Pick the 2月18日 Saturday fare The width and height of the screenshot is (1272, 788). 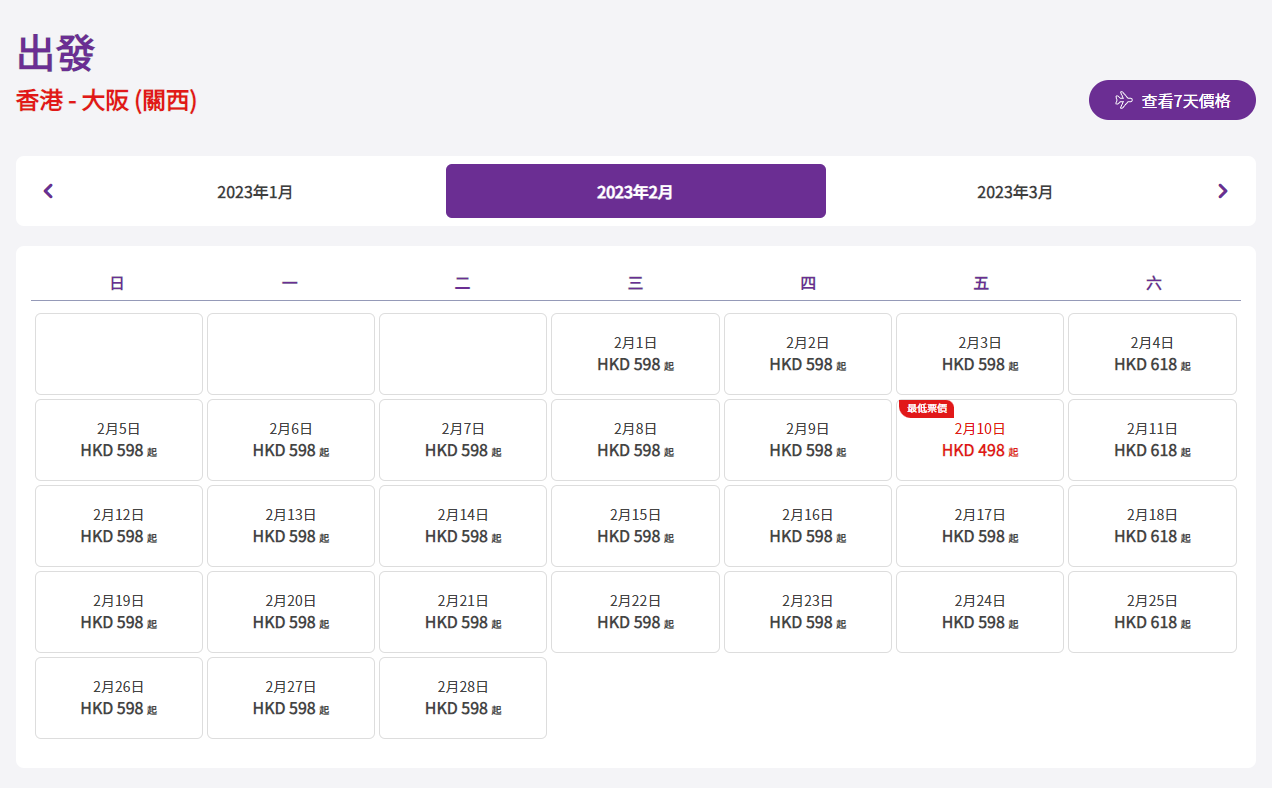coord(1152,526)
